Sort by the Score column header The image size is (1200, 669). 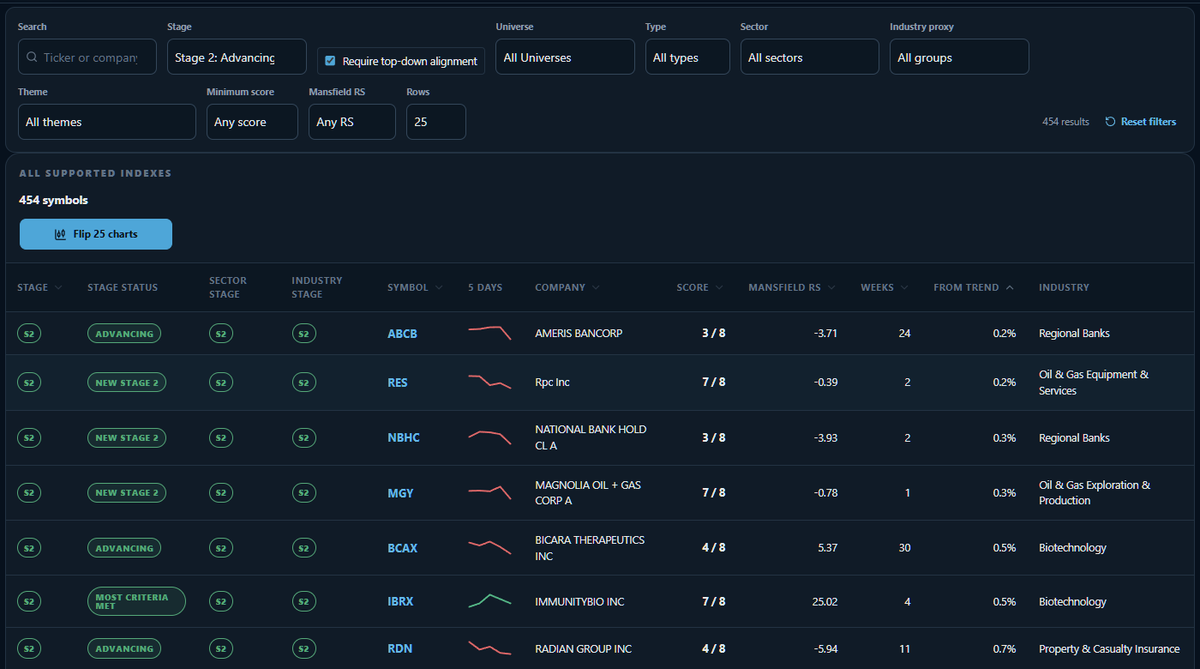699,287
